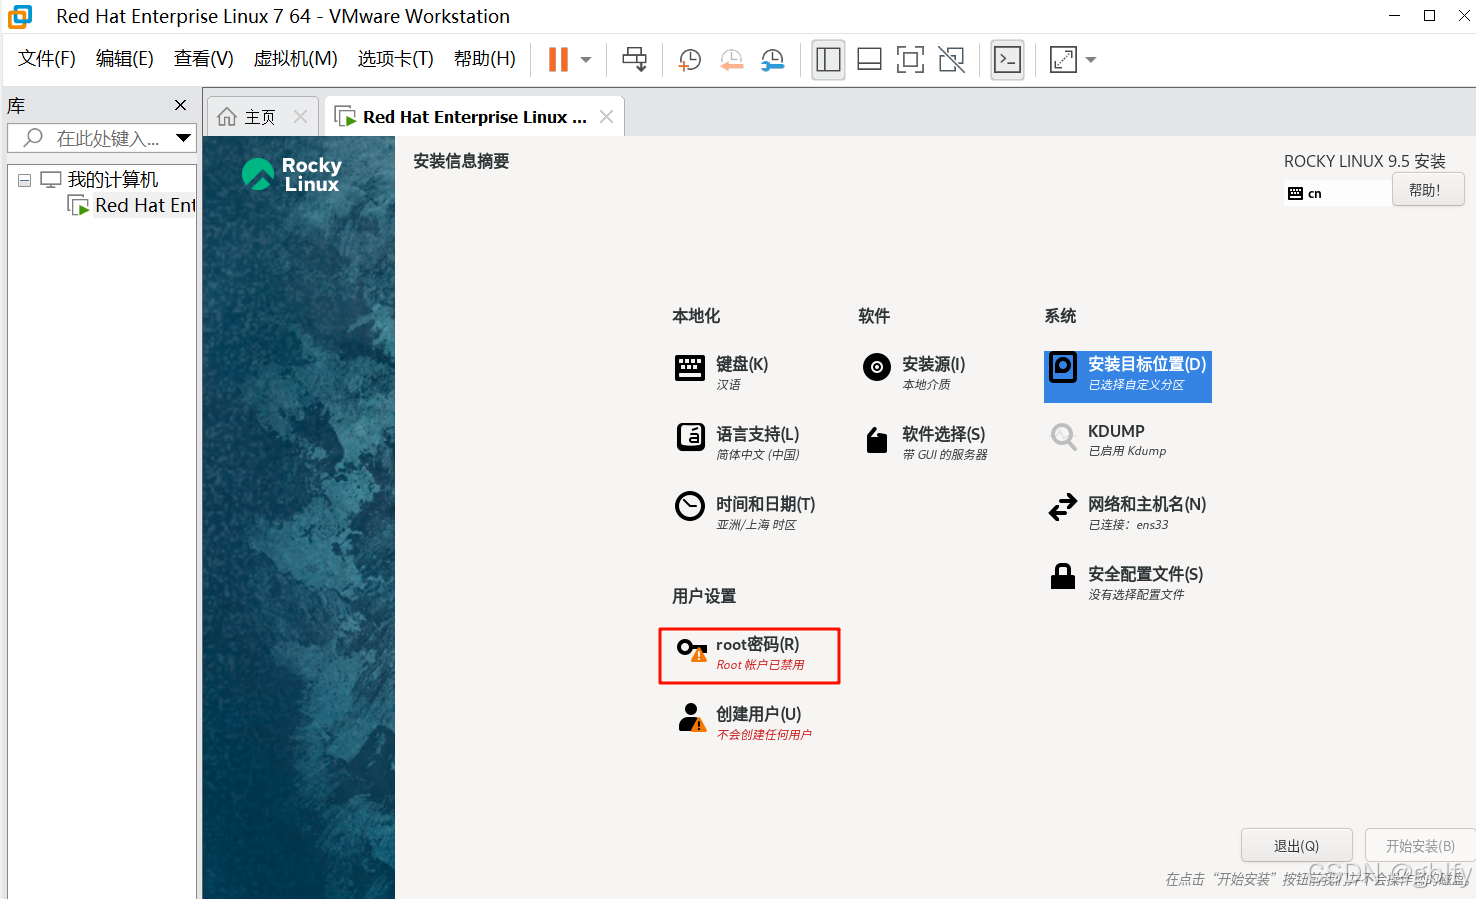Open 语言支持(L) settings
1476x899 pixels.
738,443
